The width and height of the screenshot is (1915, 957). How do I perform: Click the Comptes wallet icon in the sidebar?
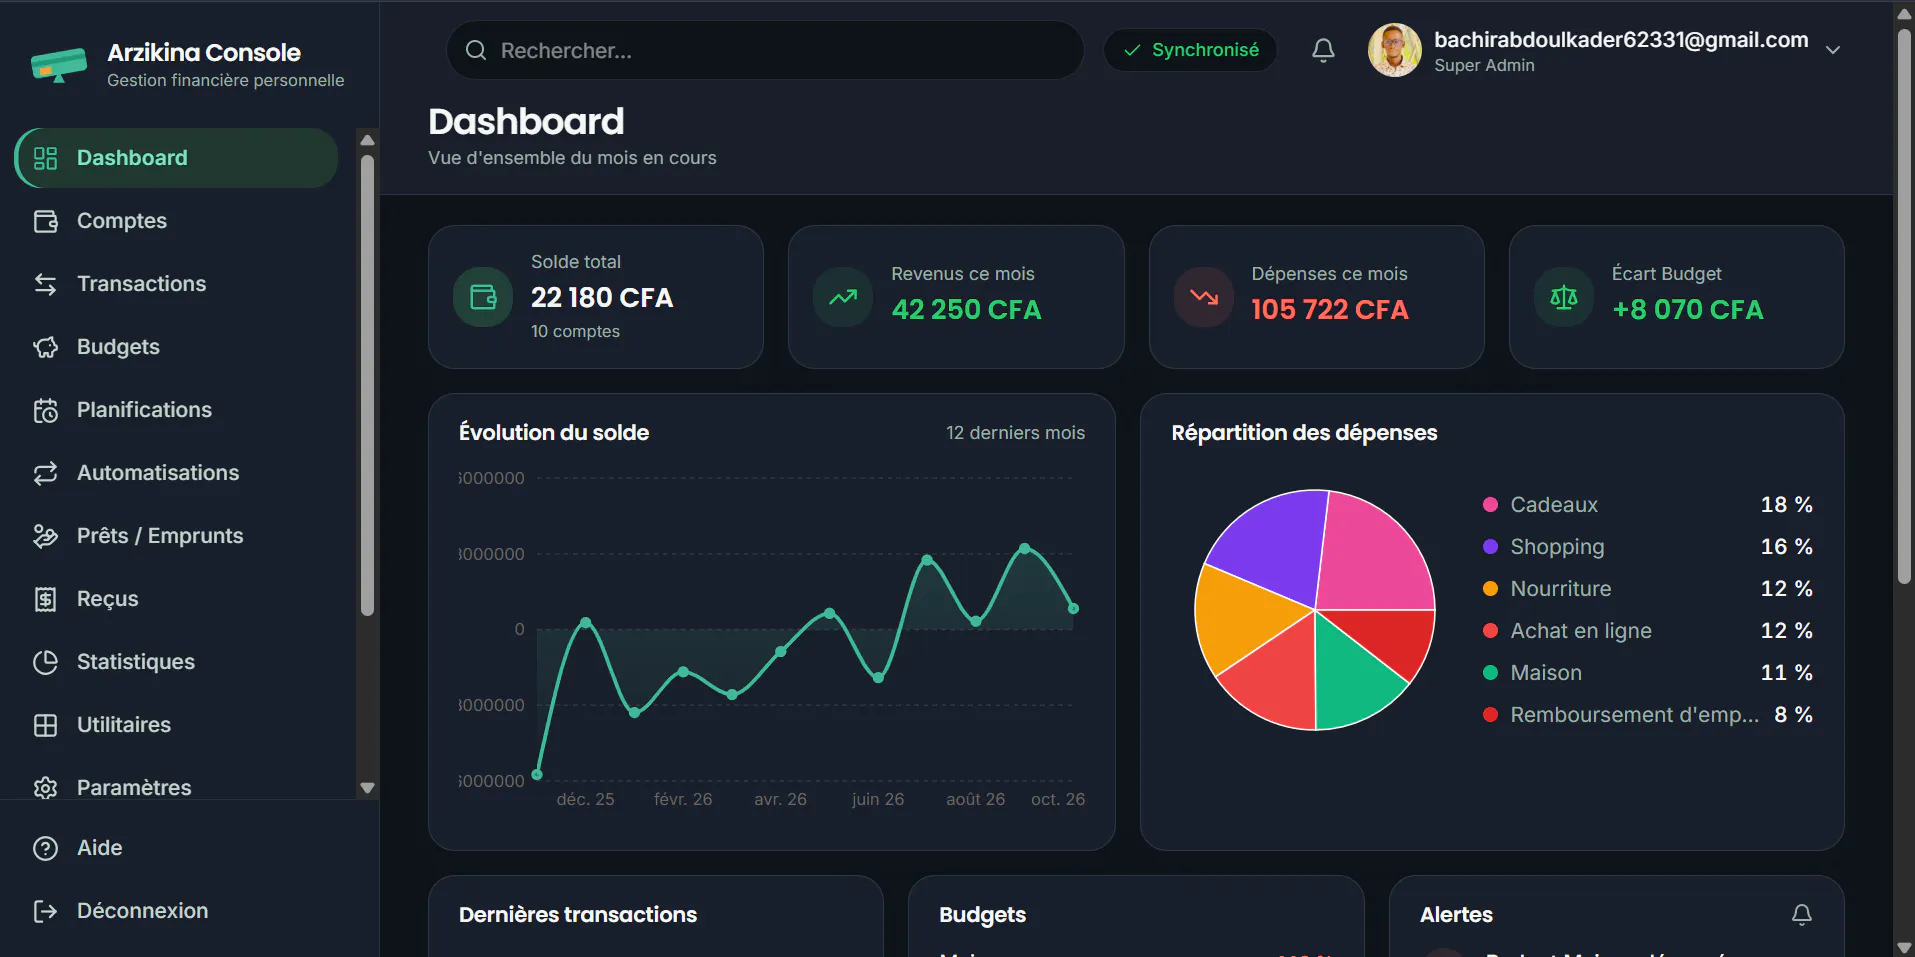pos(46,221)
